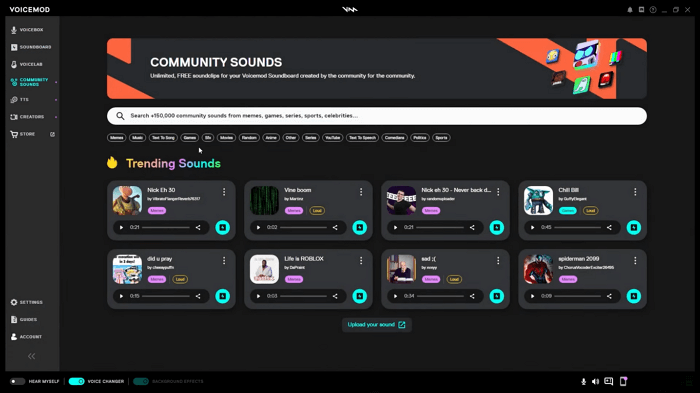Filter by the Games category chip
Viewport: 700px width, 393px height.
coord(189,138)
